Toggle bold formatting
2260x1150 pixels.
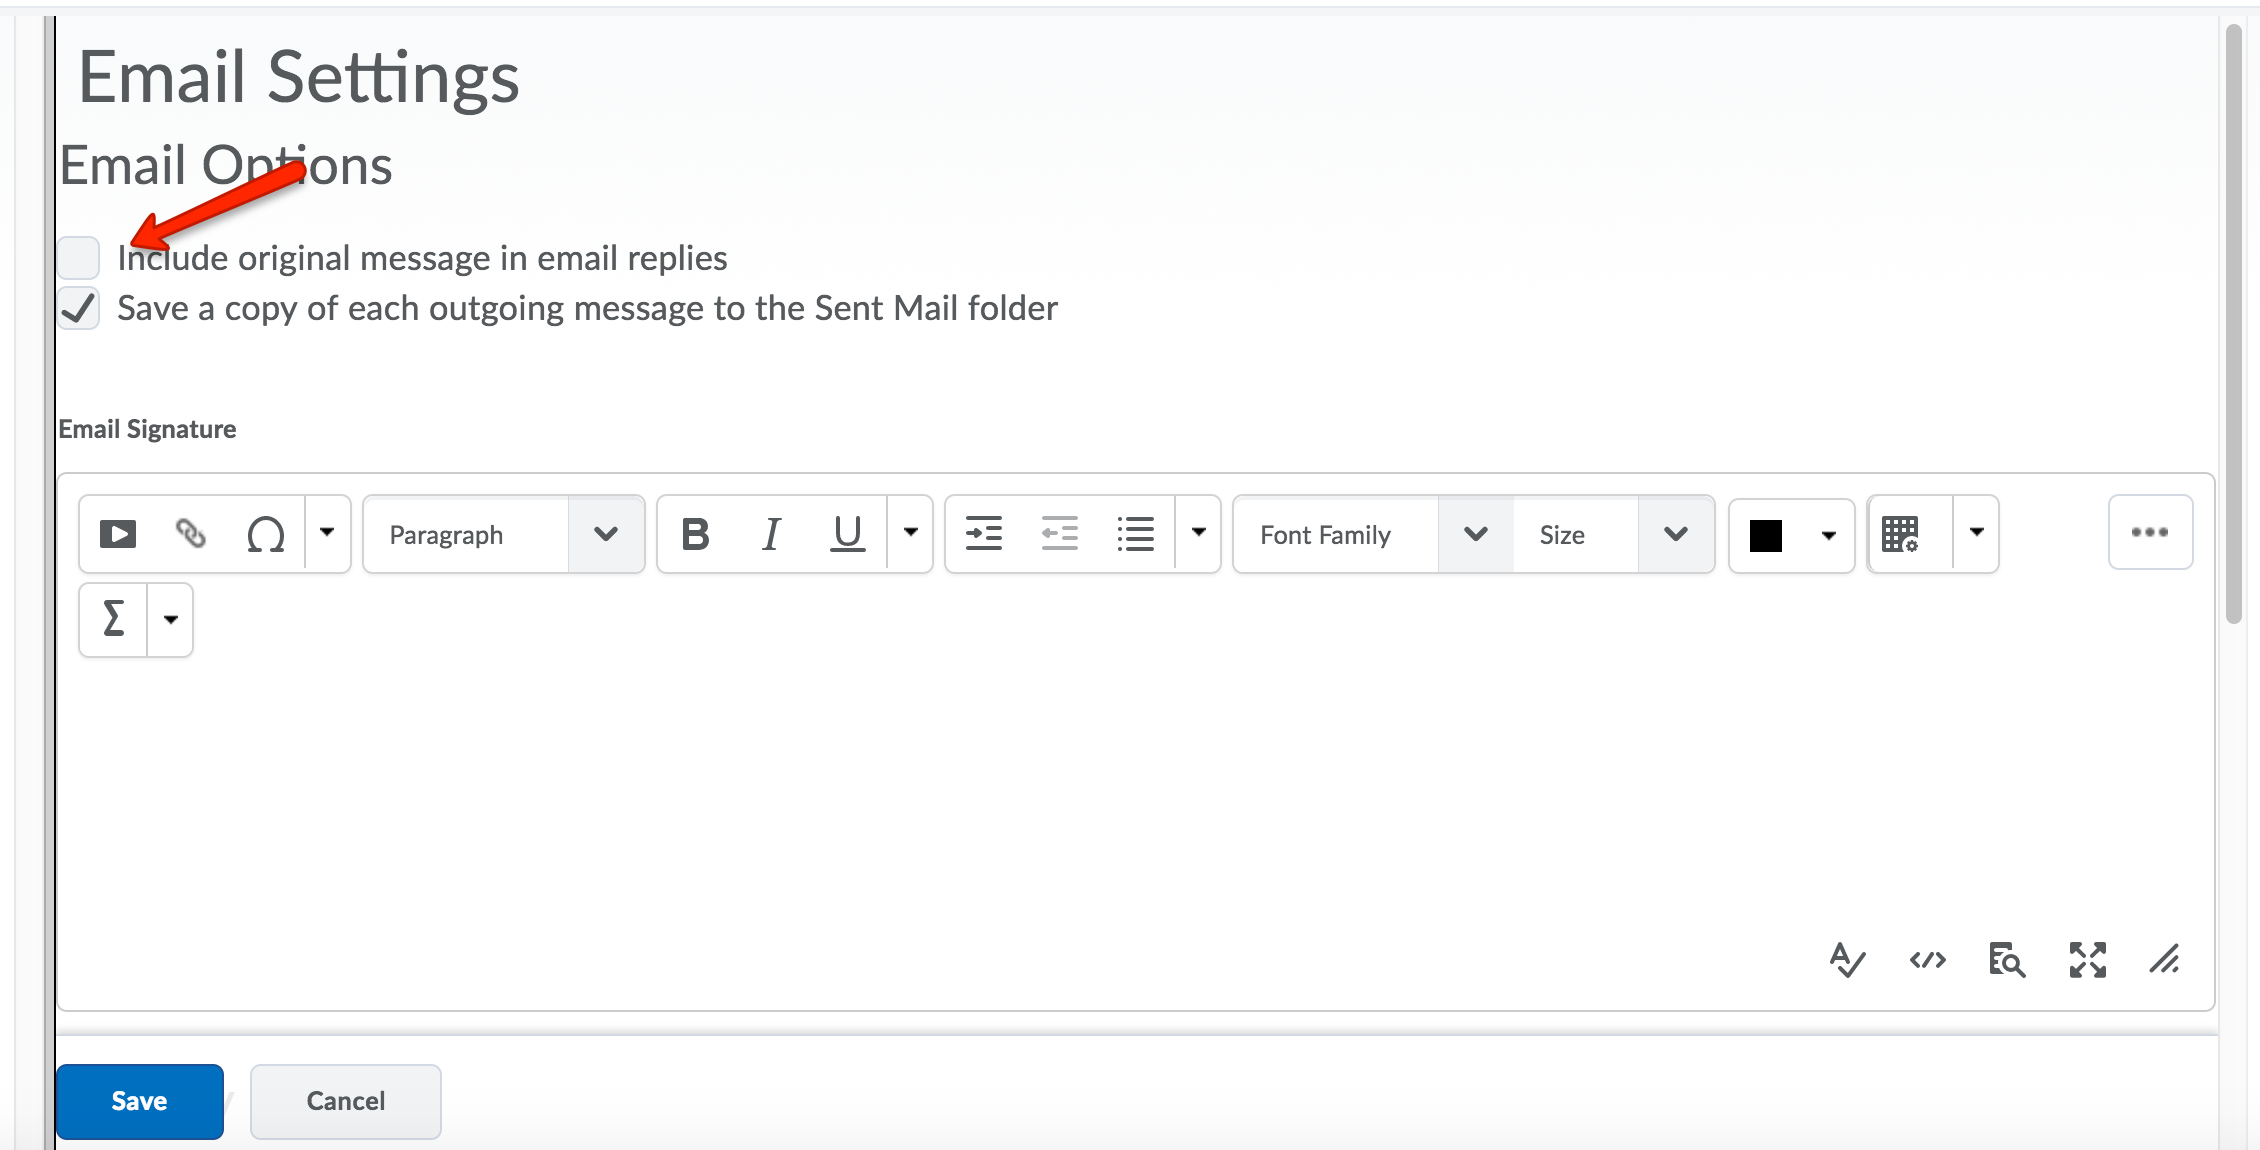[x=695, y=534]
